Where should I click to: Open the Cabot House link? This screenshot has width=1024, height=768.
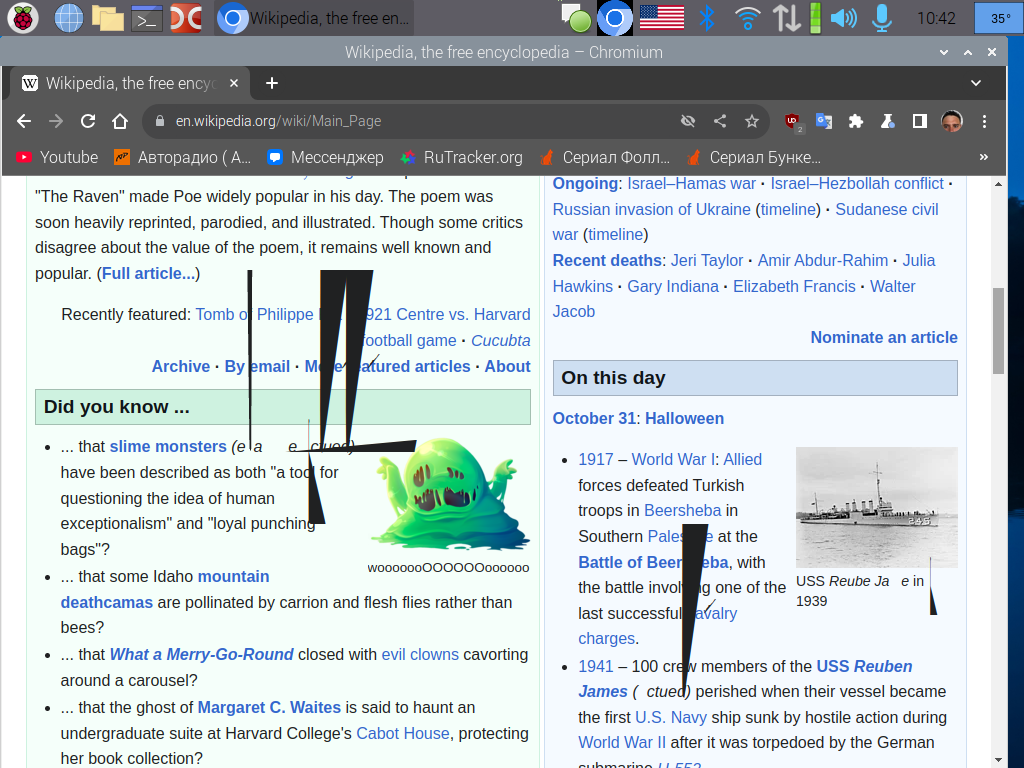[x=402, y=733]
